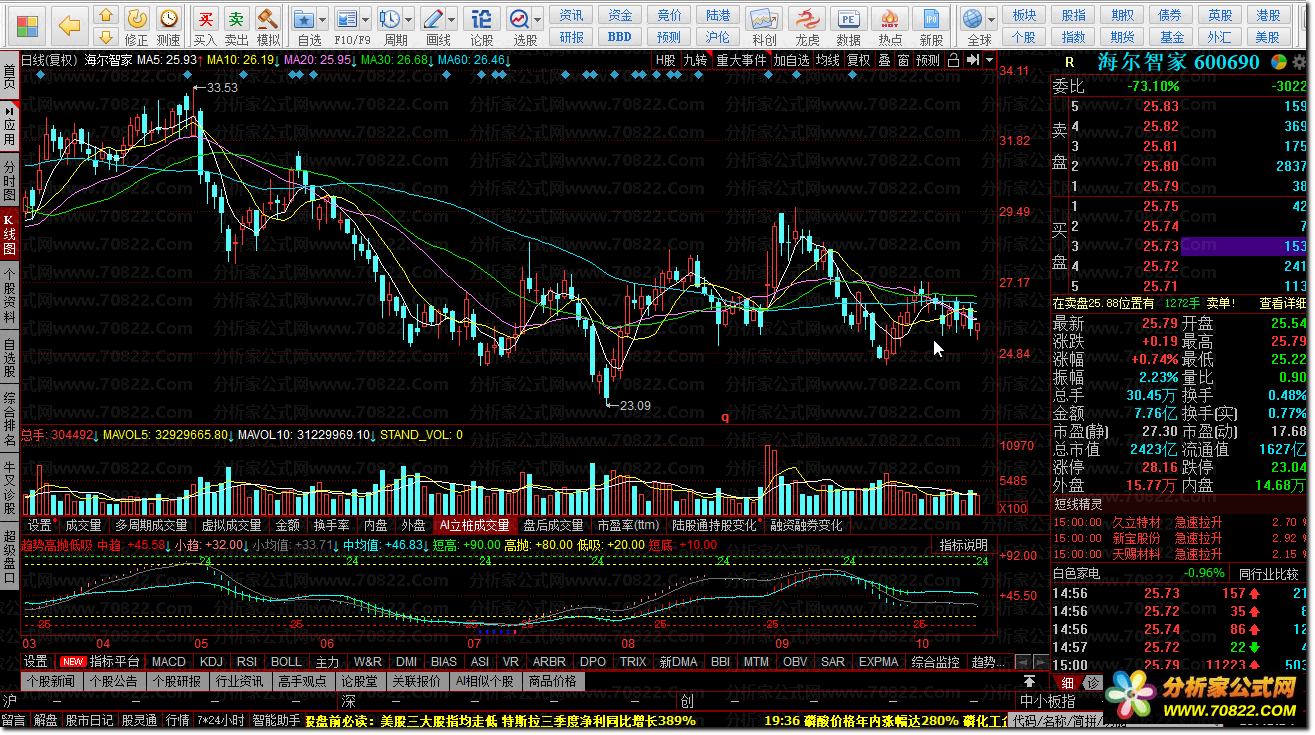Open the 热点 hot topics icon

(x=889, y=26)
